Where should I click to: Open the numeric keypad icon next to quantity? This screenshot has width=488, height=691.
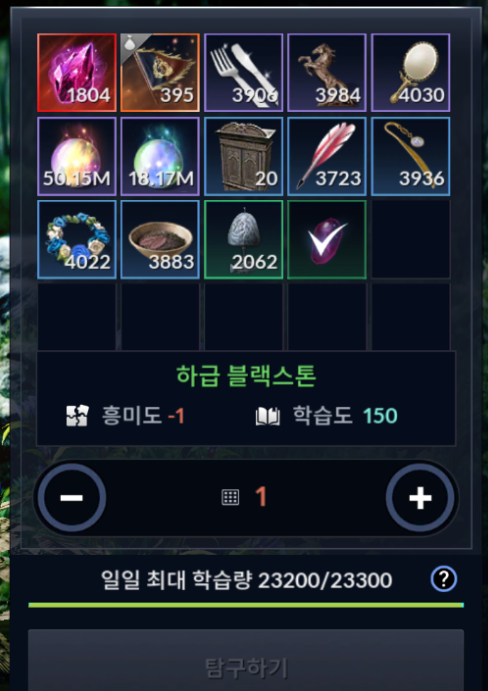pyautogui.click(x=230, y=497)
